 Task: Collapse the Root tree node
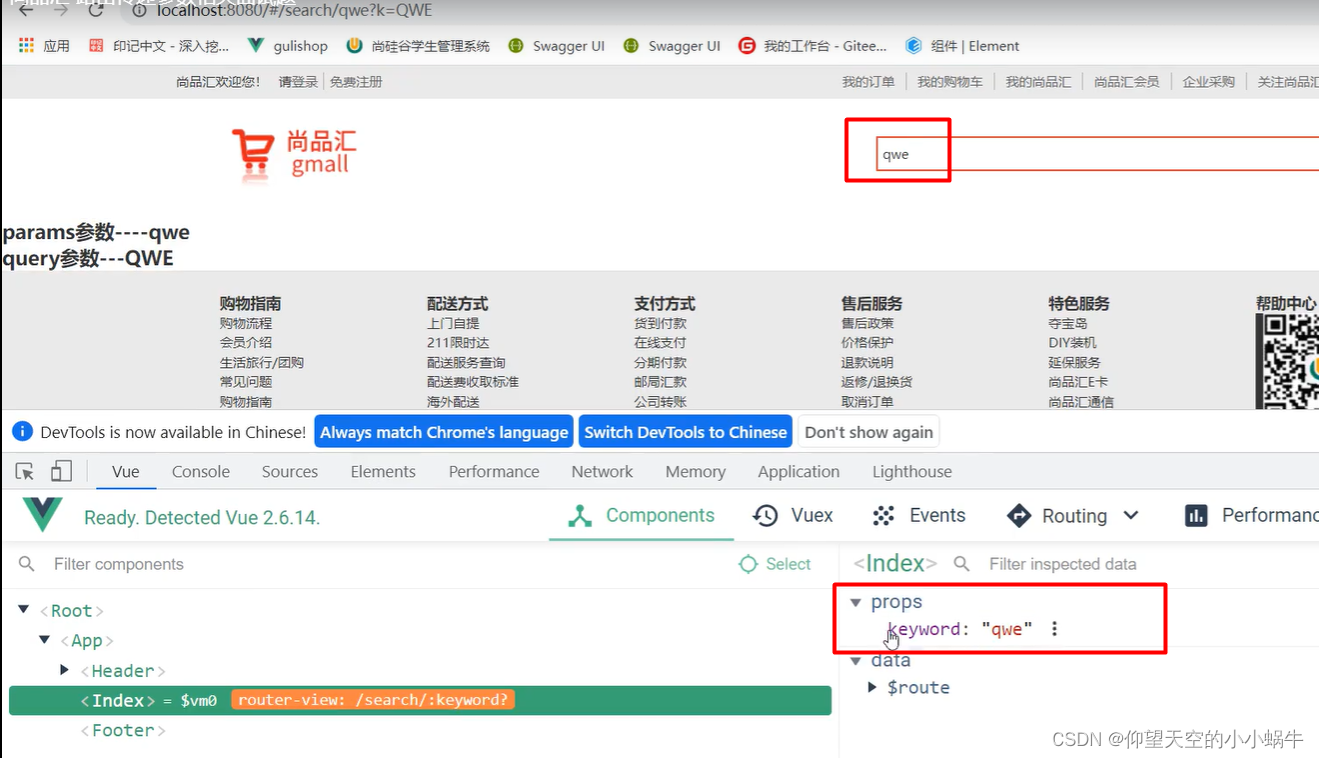tap(24, 610)
